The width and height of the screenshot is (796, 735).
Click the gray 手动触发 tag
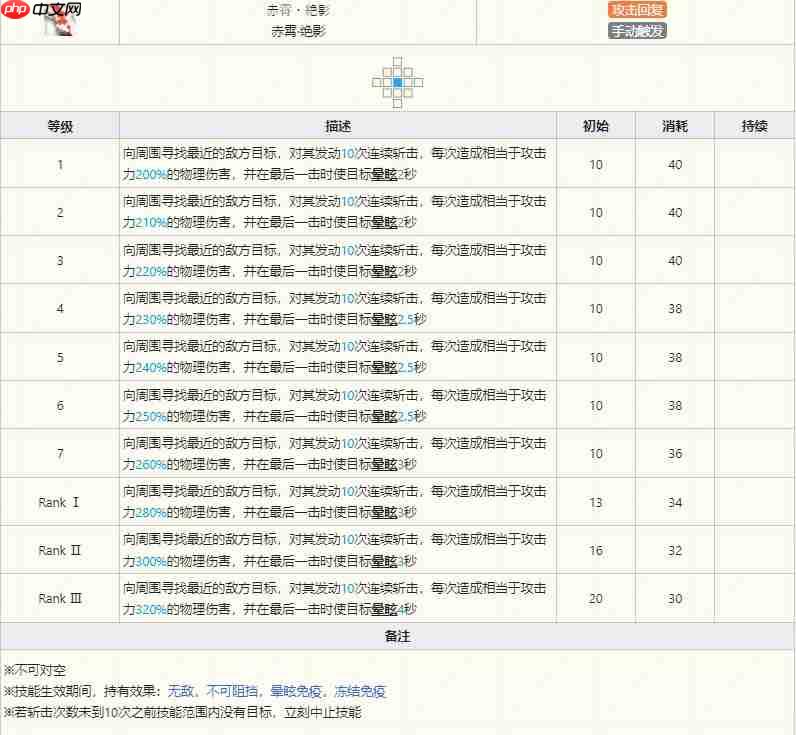[637, 31]
